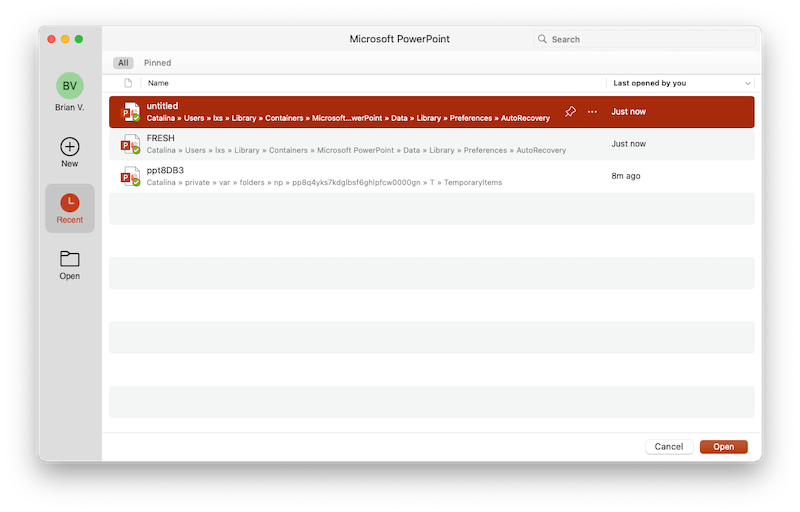Screen dimensions: 800x512
Task: Switch to the Pinned tab
Action: point(157,62)
